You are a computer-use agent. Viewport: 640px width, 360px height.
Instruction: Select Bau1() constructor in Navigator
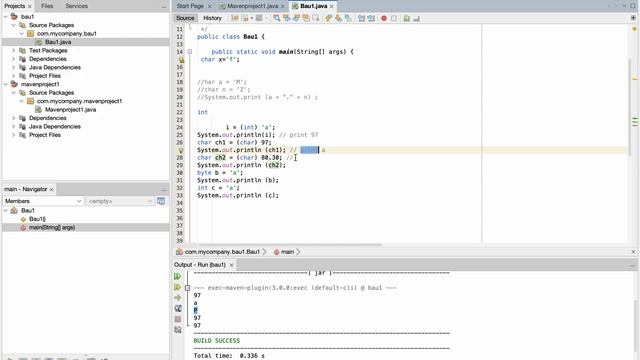pyautogui.click(x=37, y=219)
